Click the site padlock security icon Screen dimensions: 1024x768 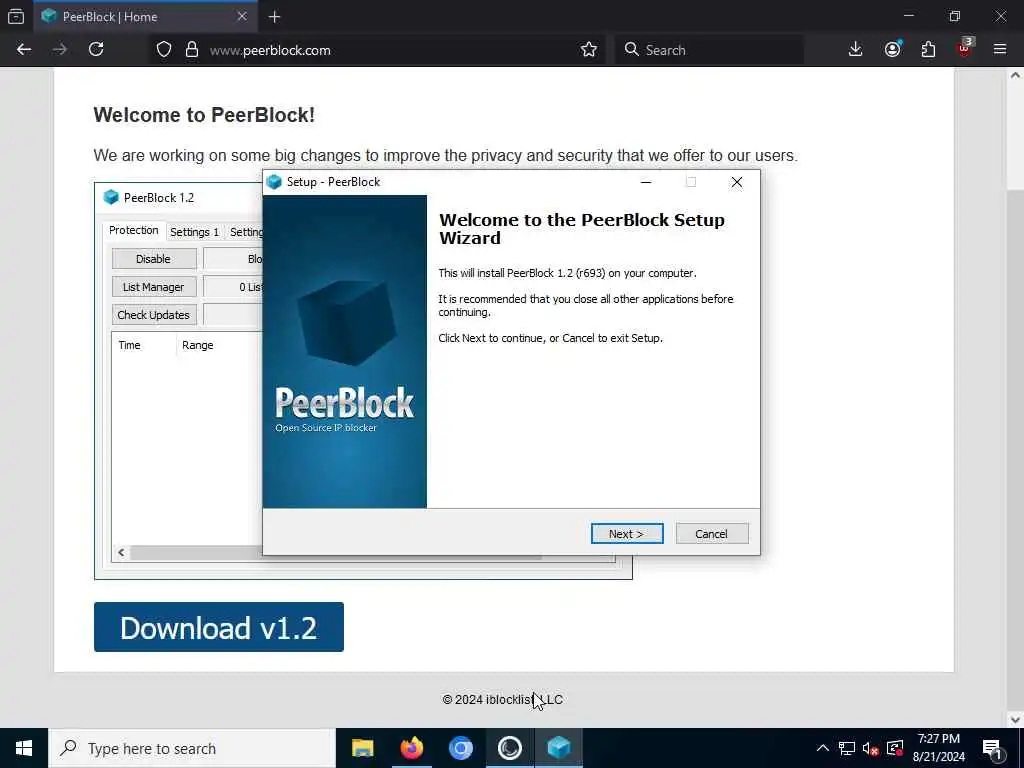click(191, 50)
